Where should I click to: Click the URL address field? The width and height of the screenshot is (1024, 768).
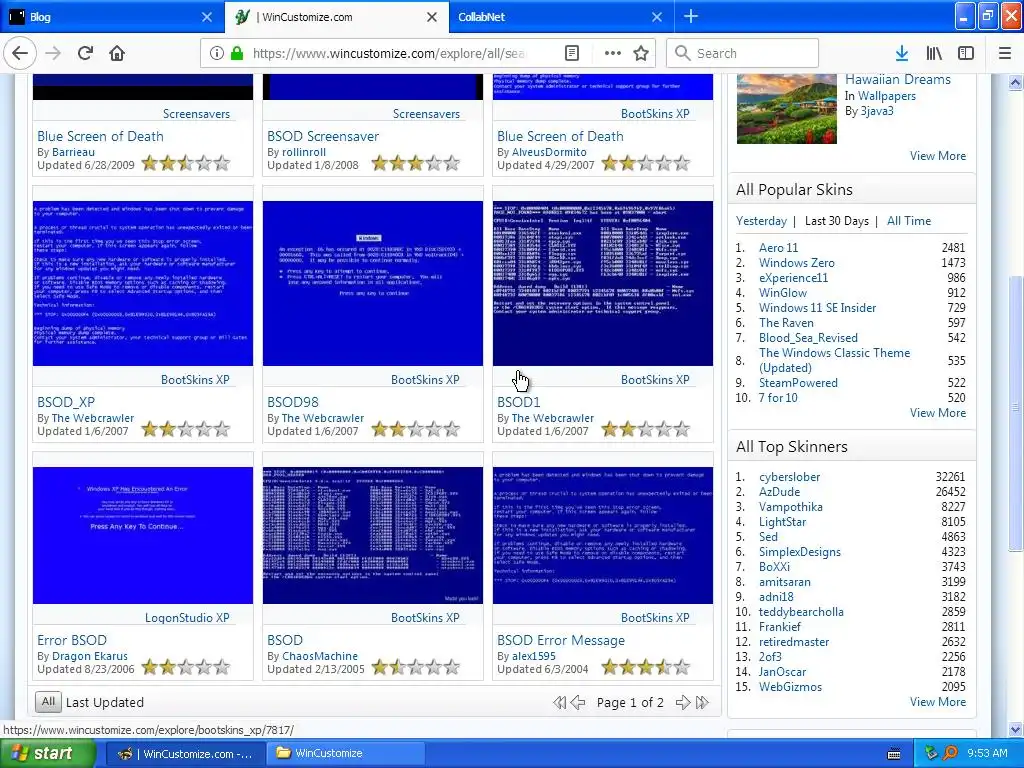(389, 54)
